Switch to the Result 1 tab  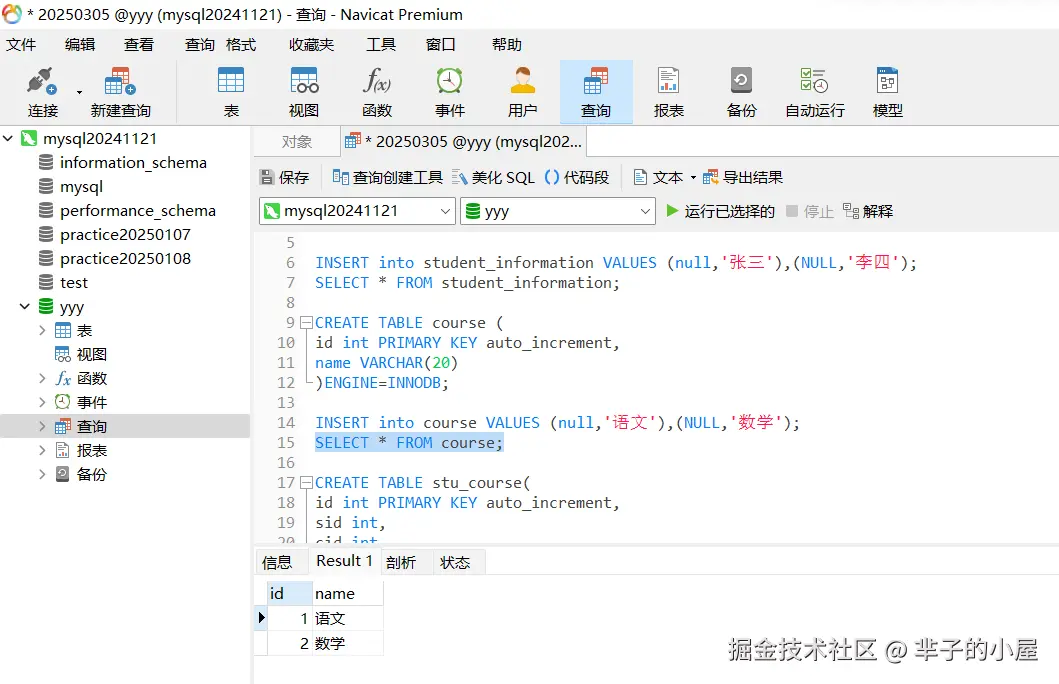[x=344, y=561]
